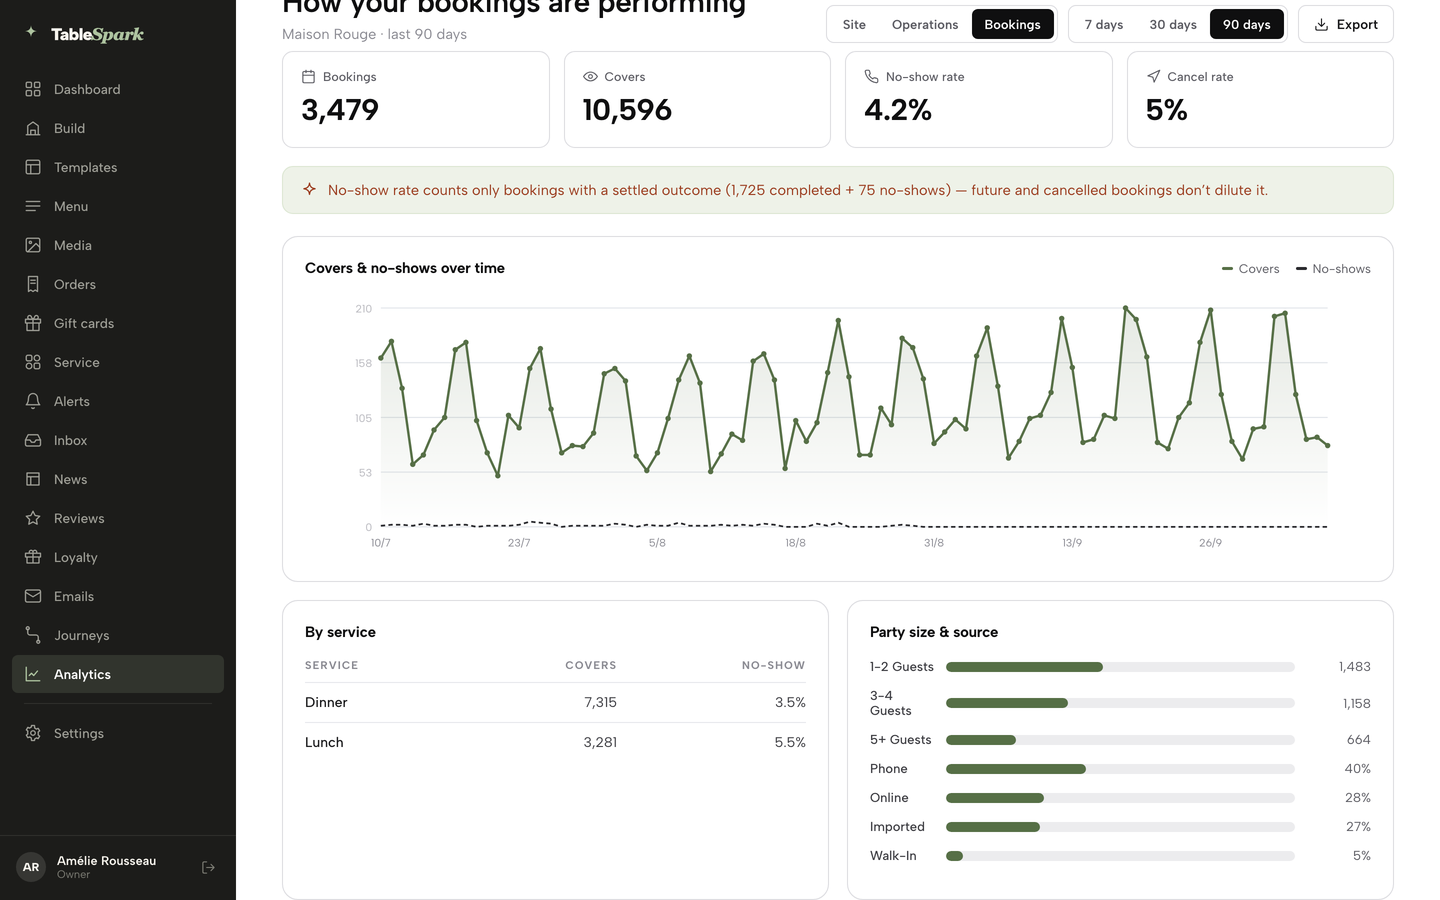Switch to the Bookings tab
The width and height of the screenshot is (1440, 900).
[1012, 24]
